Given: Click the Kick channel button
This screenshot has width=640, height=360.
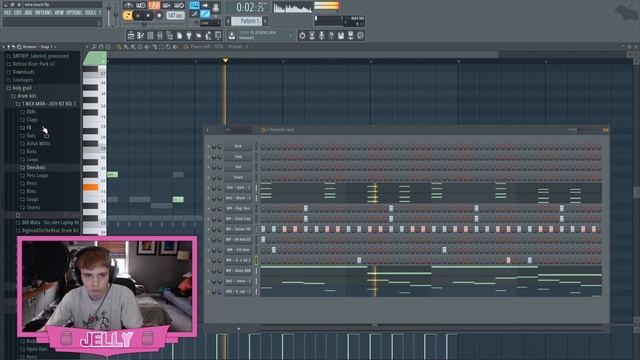Looking at the screenshot, I should 238,146.
